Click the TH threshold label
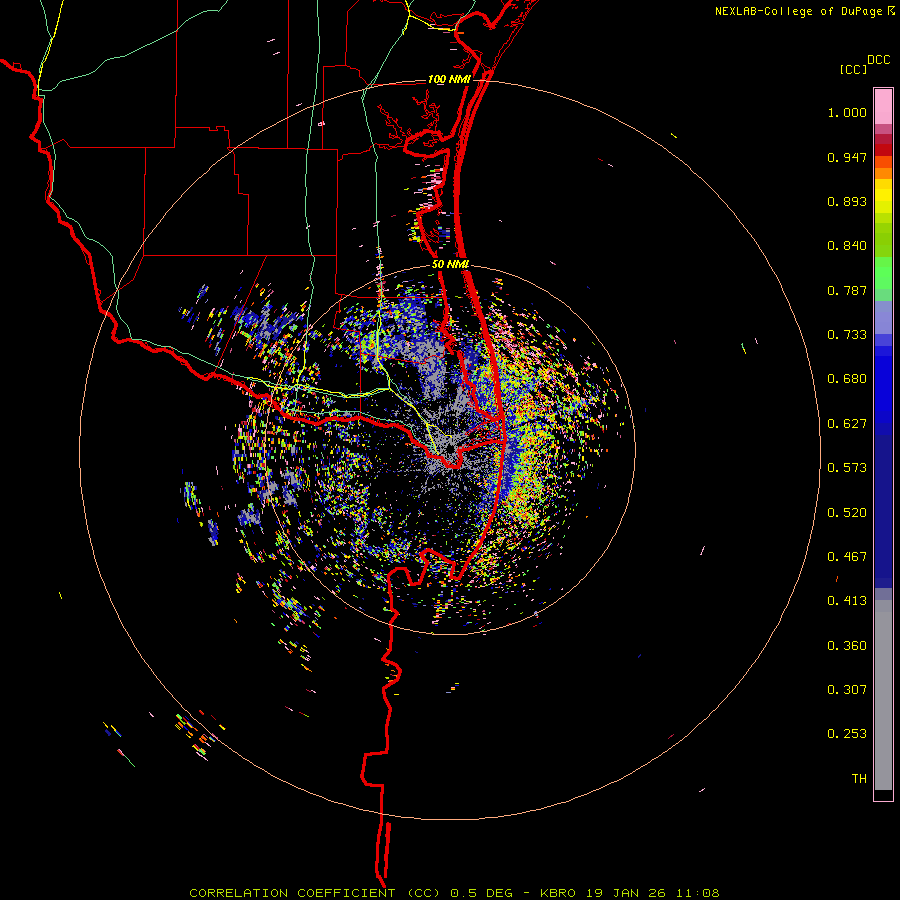This screenshot has height=900, width=900. tap(859, 779)
